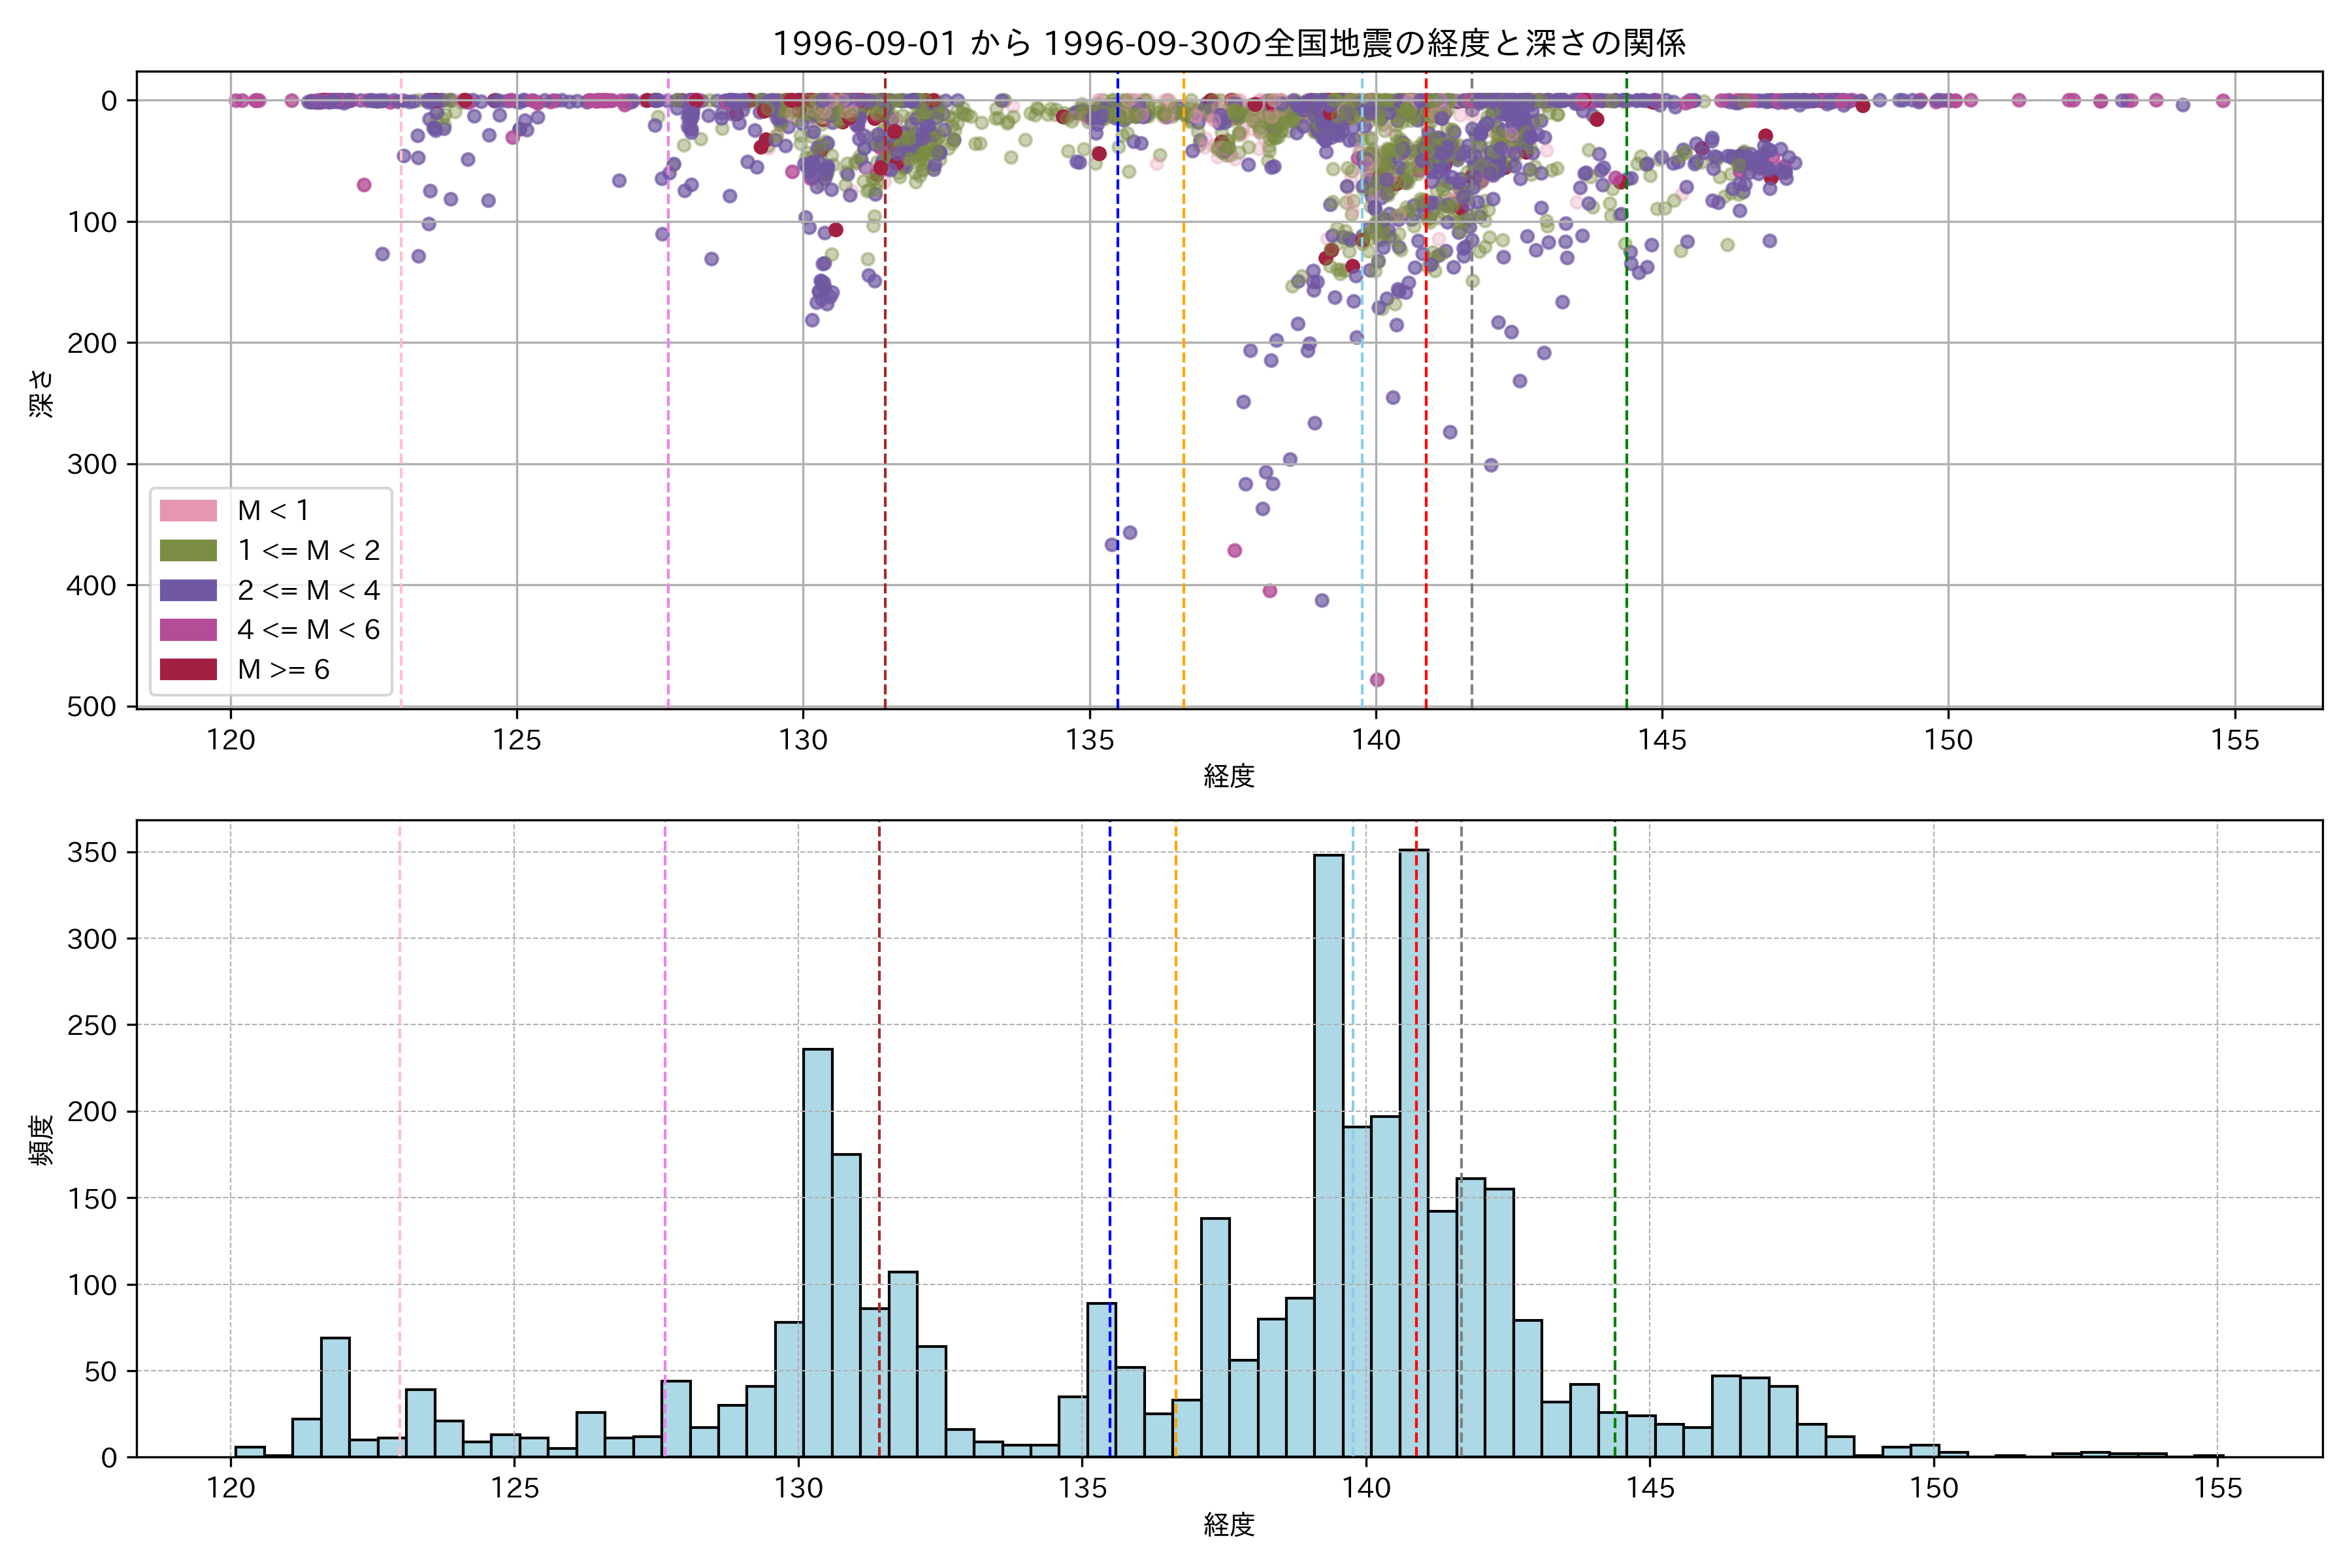Click the 経度 label under the scatter plot
The image size is (2352, 1568).
1229,776
